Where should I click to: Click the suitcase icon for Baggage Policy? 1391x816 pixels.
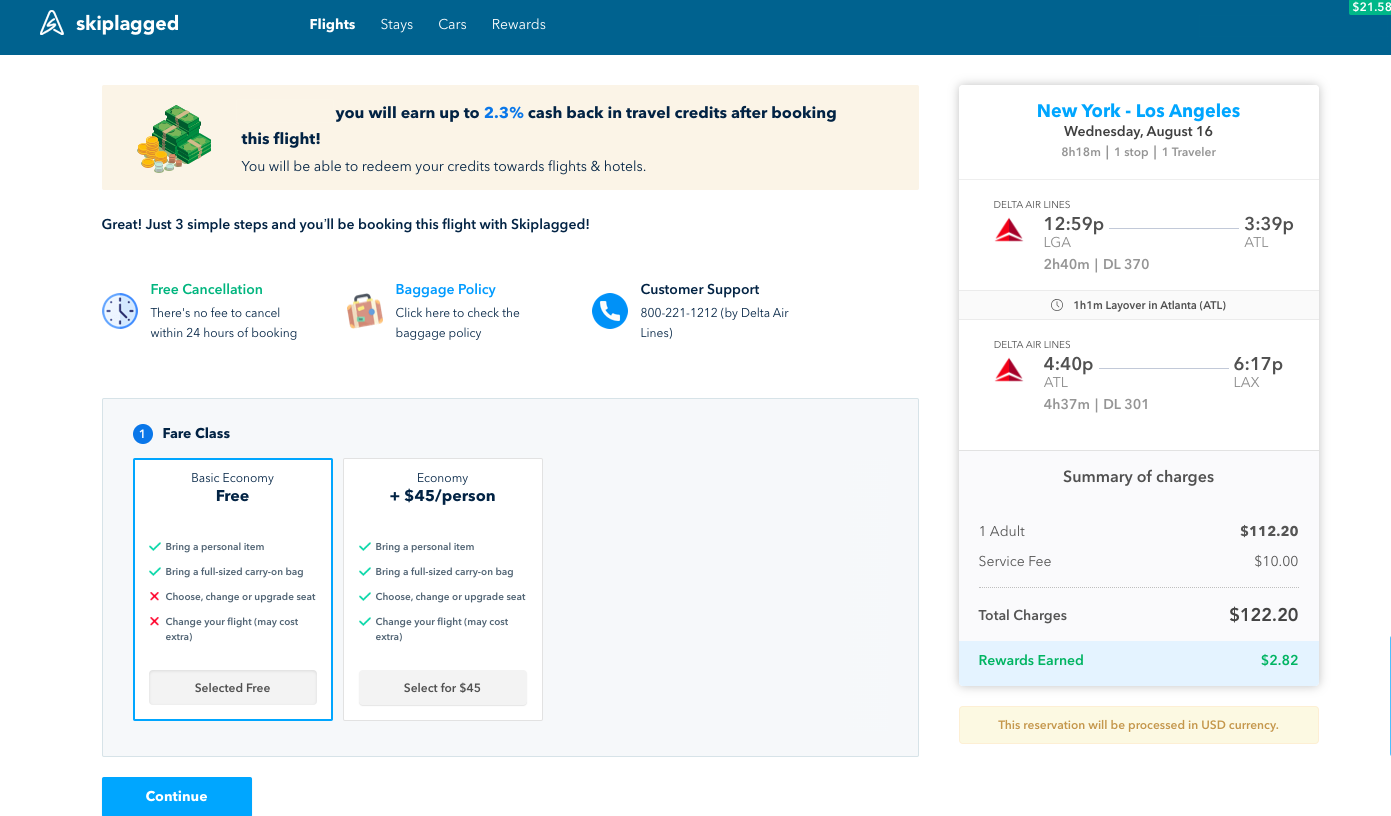[x=364, y=312]
